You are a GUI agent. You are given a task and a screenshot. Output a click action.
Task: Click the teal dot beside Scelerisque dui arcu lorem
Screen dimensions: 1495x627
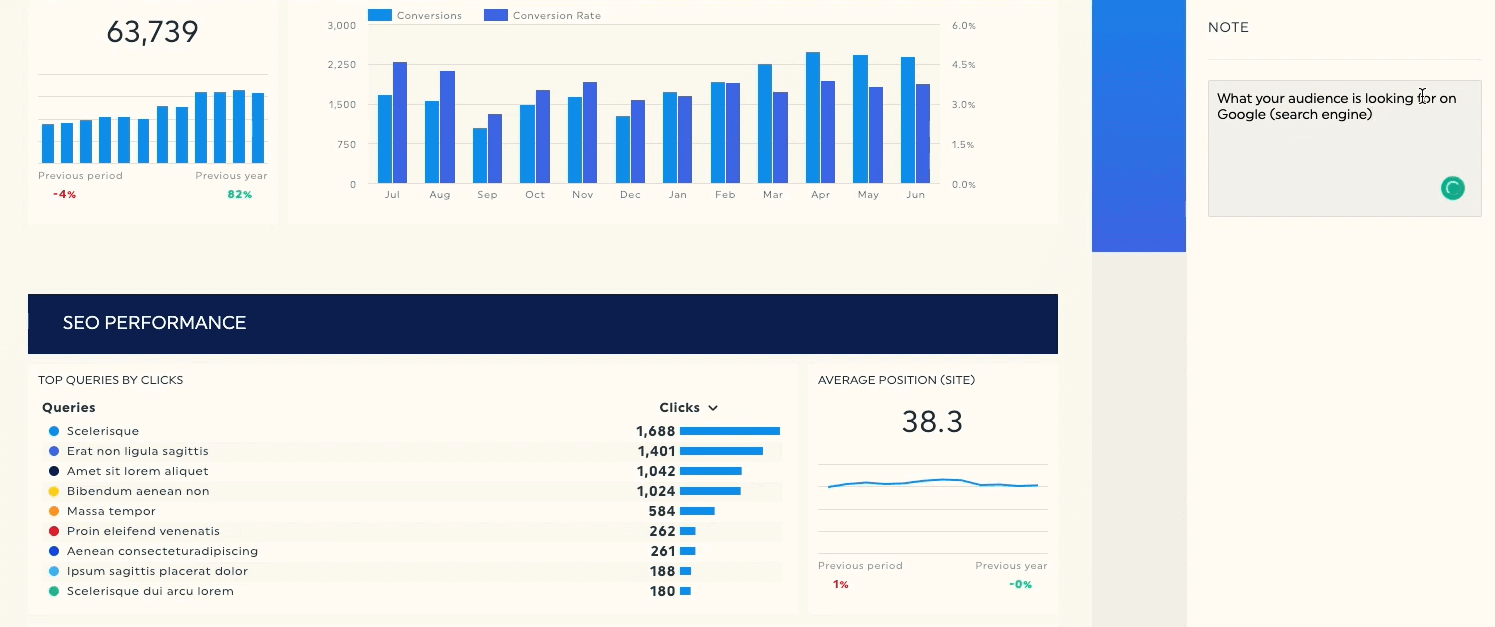pyautogui.click(x=53, y=591)
